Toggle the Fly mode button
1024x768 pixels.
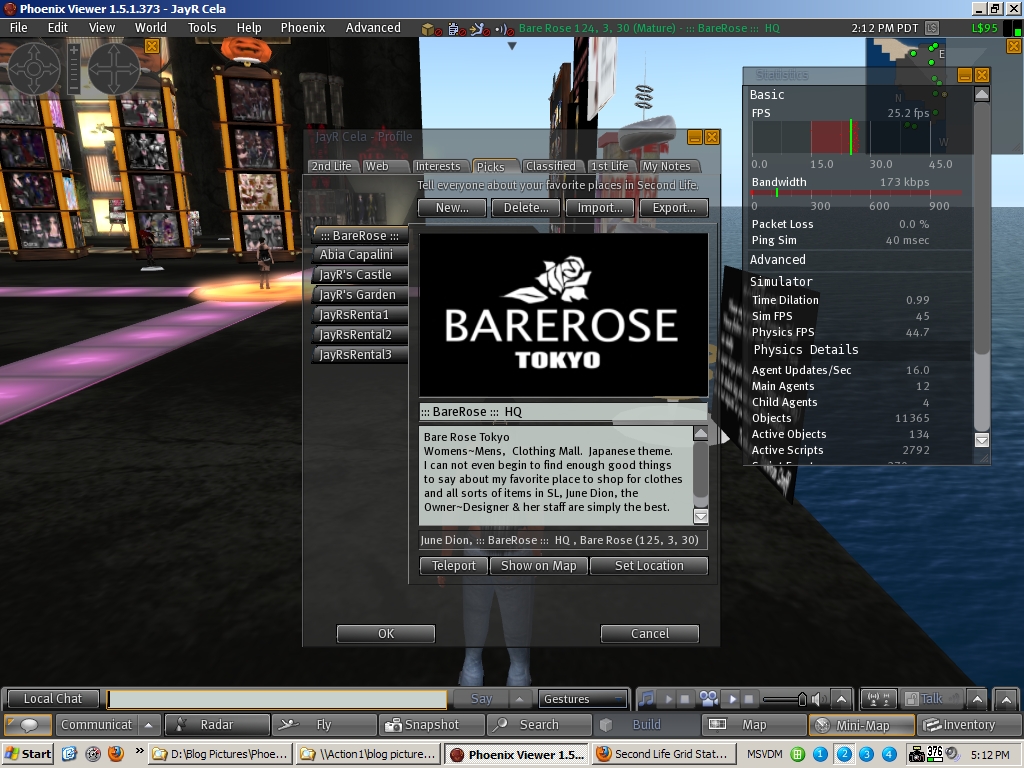coord(324,725)
